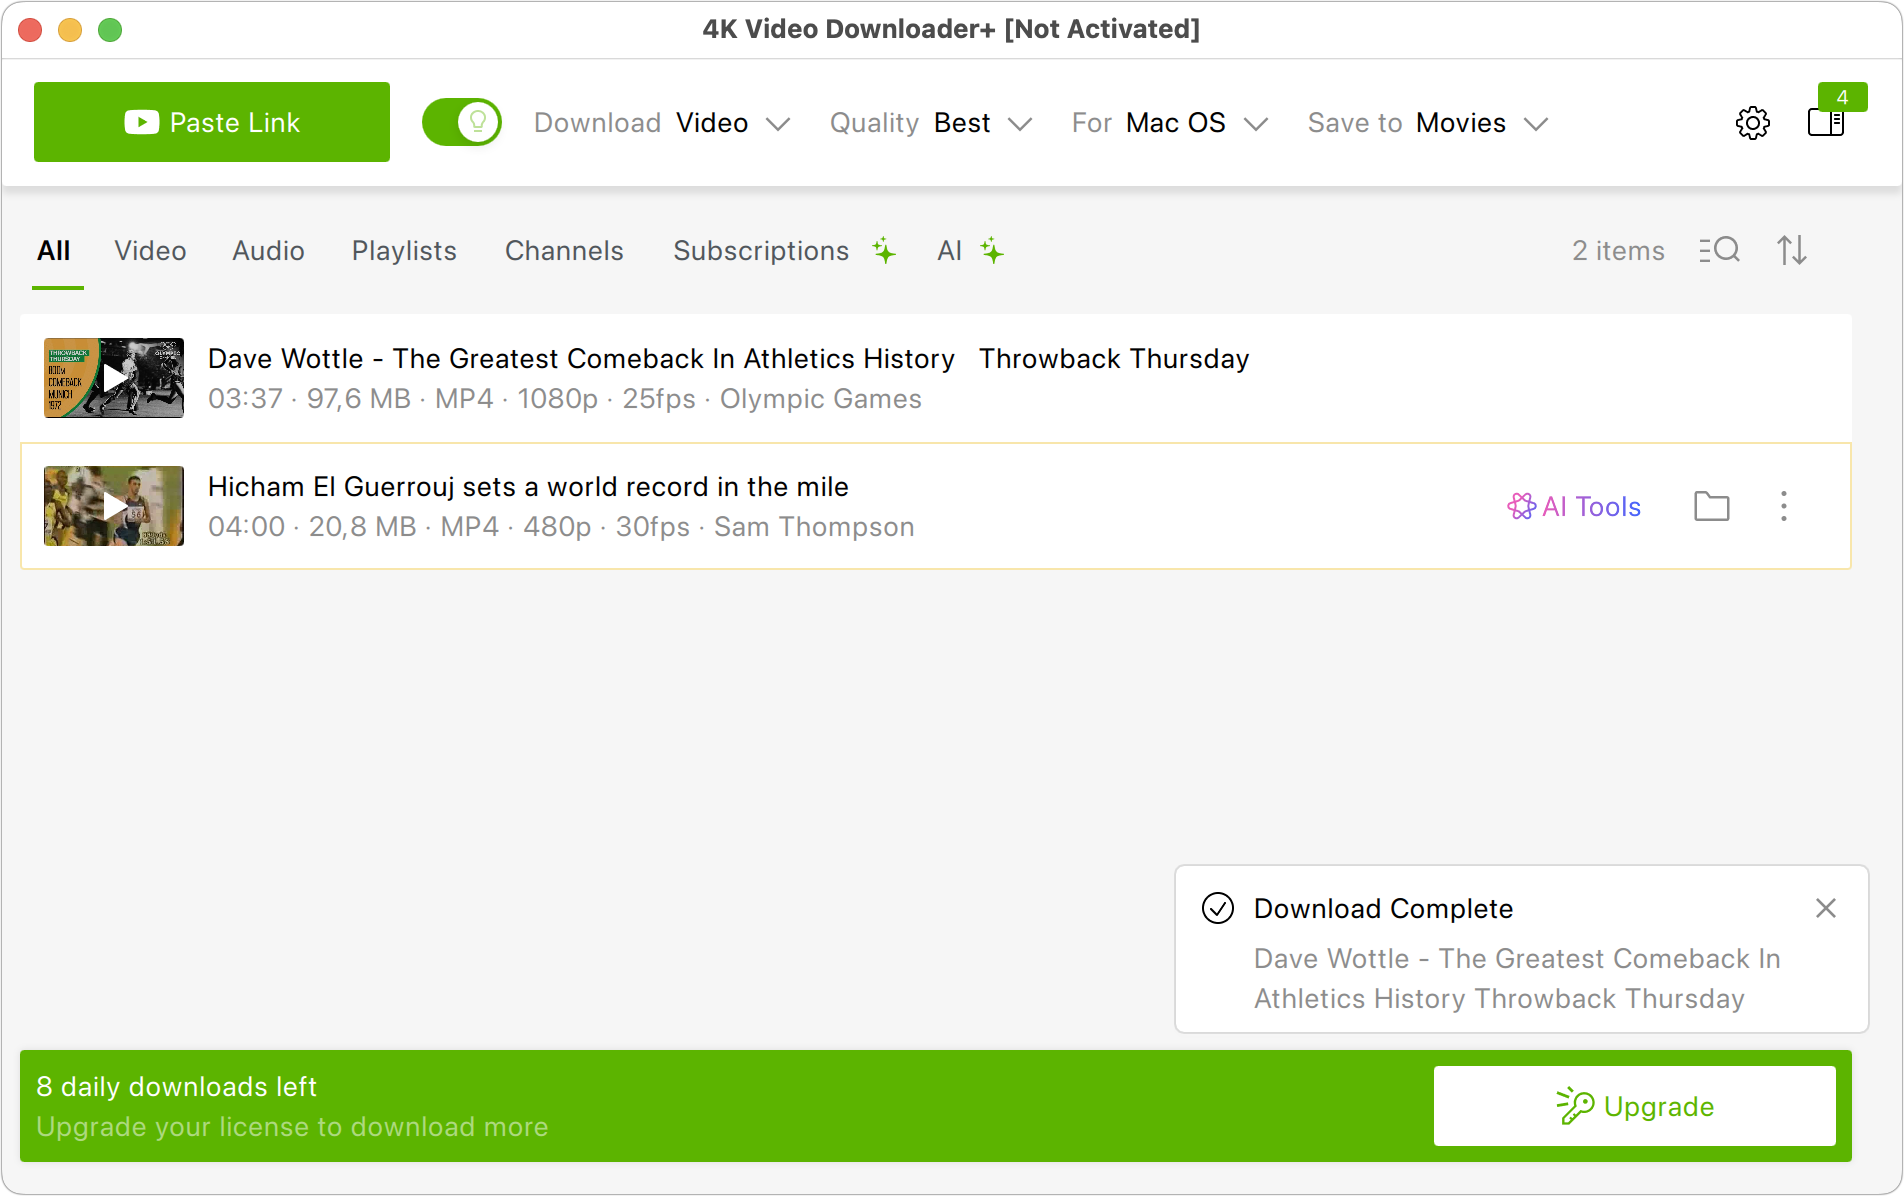Open more options menu for Hicham video
1904x1196 pixels.
coord(1784,506)
